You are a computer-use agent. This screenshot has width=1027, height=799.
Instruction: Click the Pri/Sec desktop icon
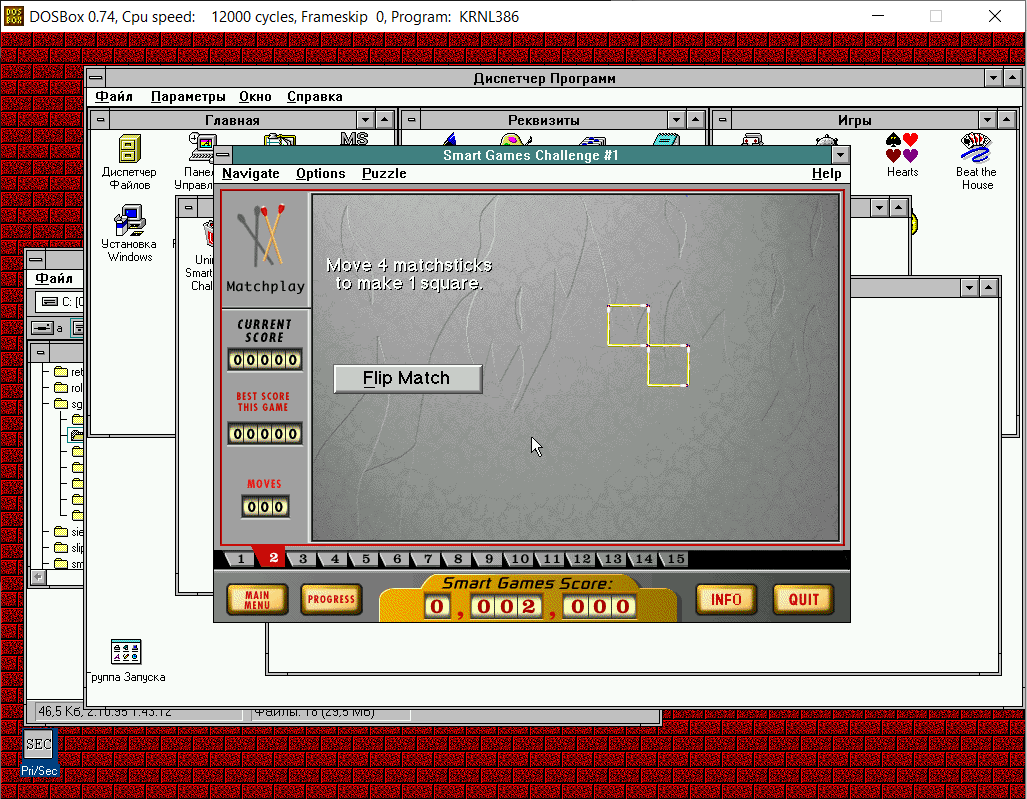[39, 745]
